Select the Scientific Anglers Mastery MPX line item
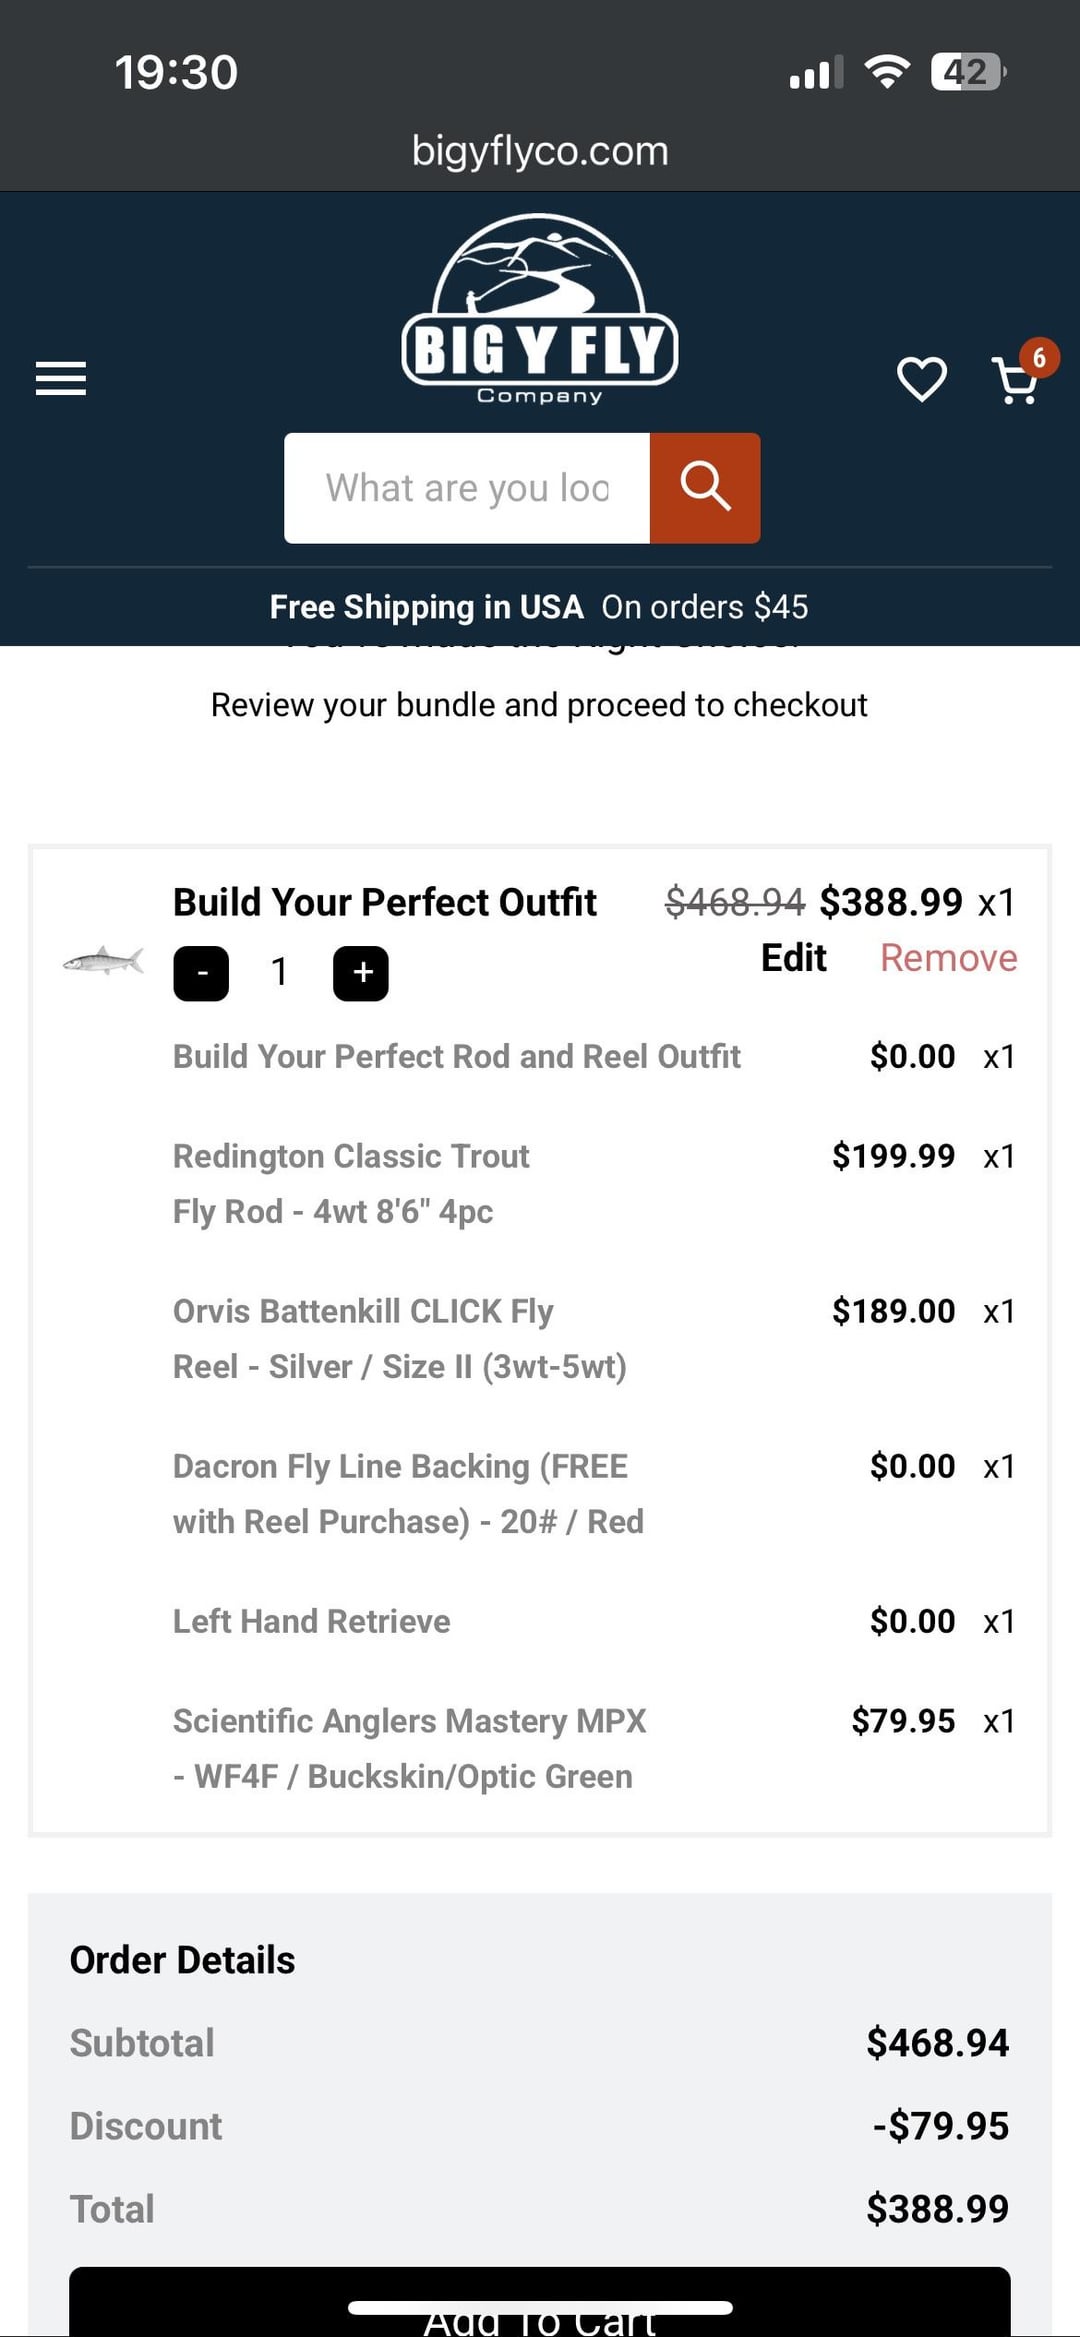Image resolution: width=1080 pixels, height=2337 pixels. tap(409, 1748)
